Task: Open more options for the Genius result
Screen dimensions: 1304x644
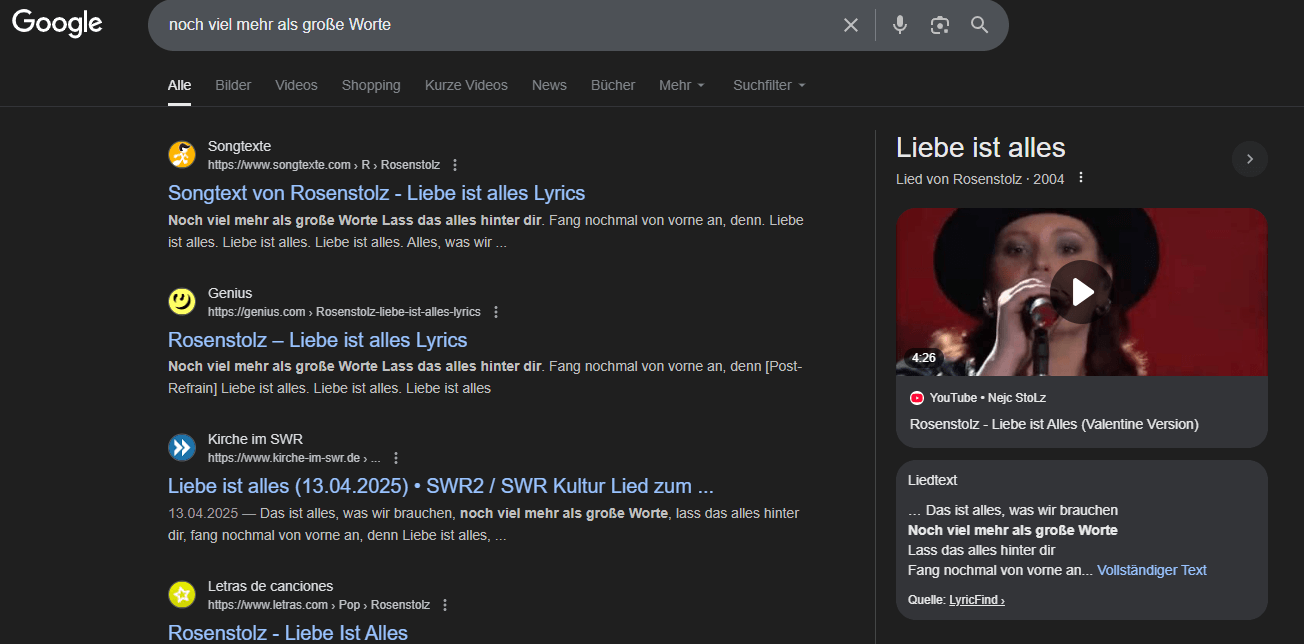Action: tap(496, 312)
